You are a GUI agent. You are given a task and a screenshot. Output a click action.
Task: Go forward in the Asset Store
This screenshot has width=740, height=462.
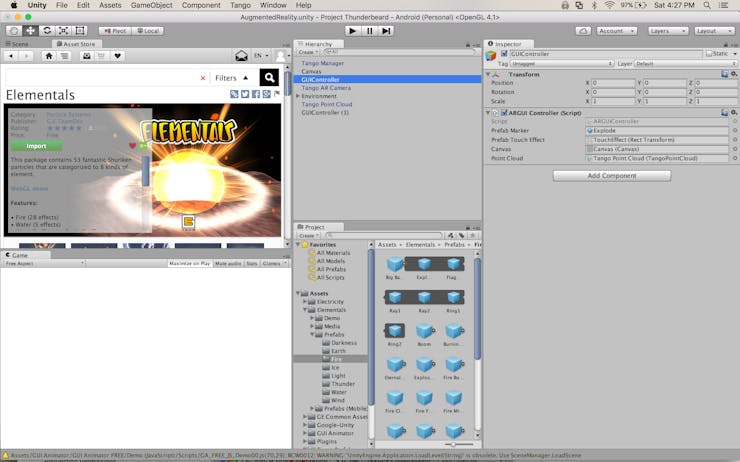(x=26, y=56)
